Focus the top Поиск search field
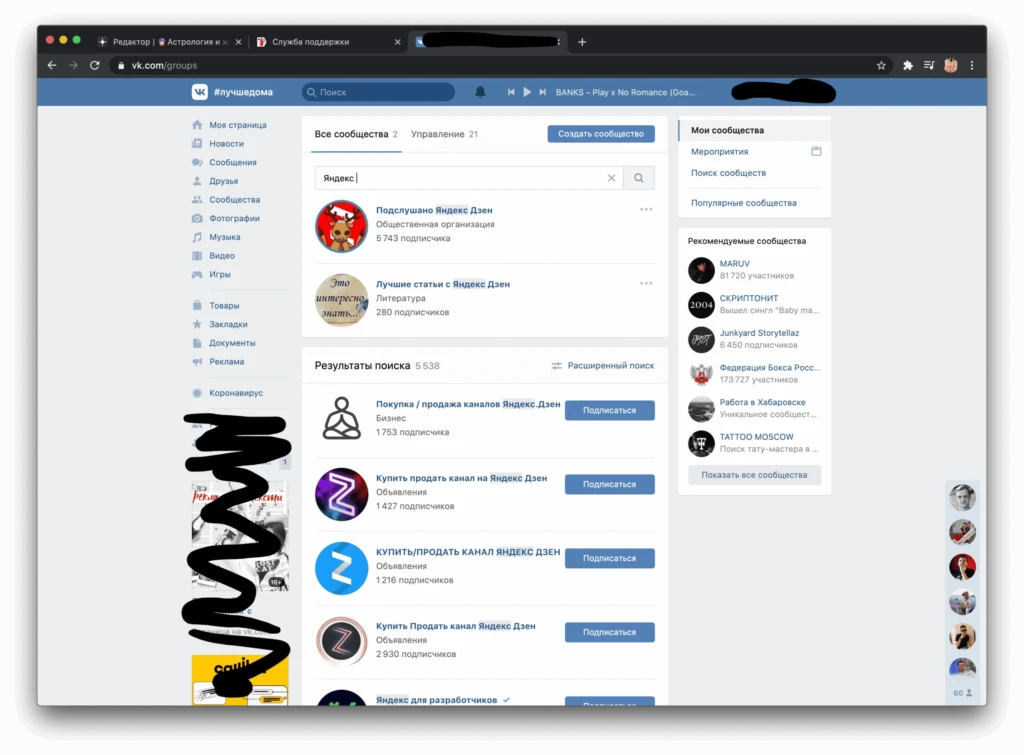This screenshot has height=755, width=1024. click(378, 92)
